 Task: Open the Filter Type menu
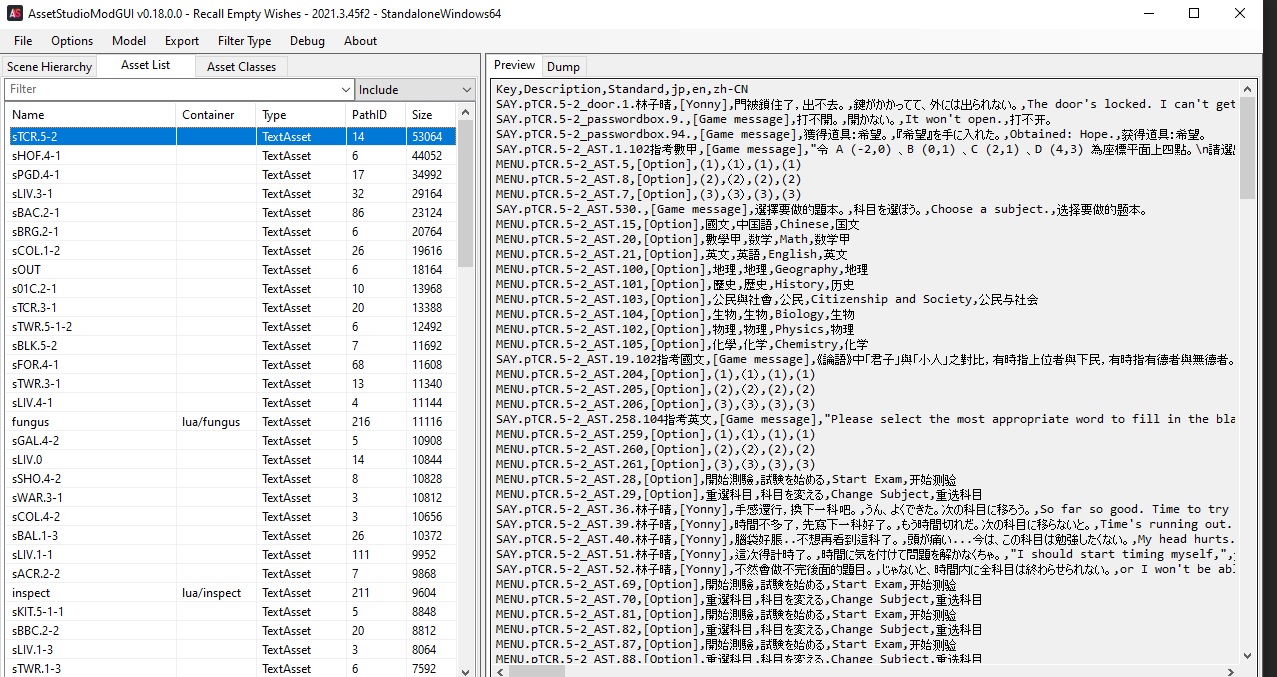(x=244, y=41)
